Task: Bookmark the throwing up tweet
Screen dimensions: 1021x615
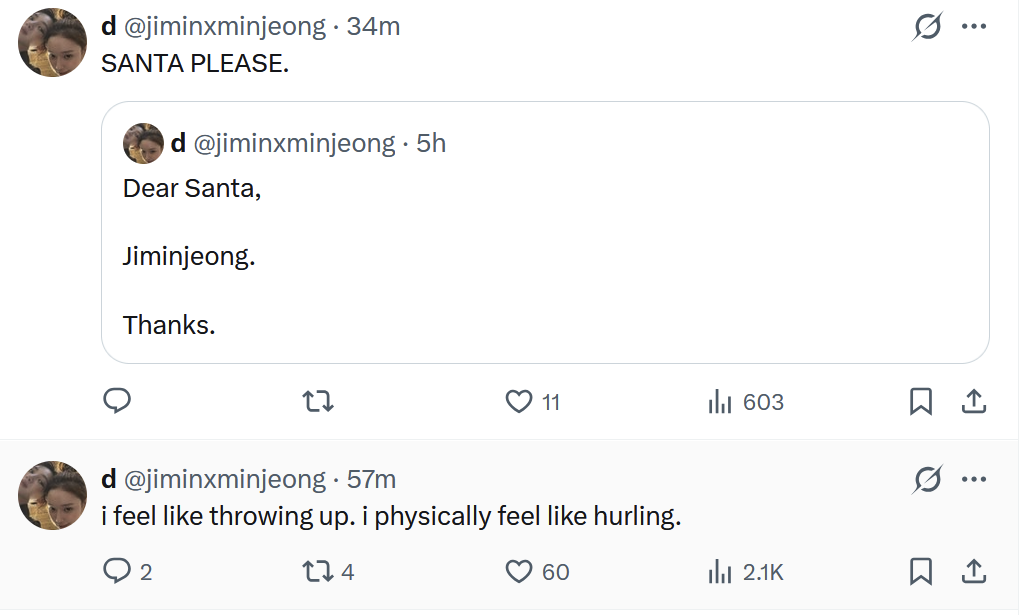Action: pyautogui.click(x=921, y=571)
